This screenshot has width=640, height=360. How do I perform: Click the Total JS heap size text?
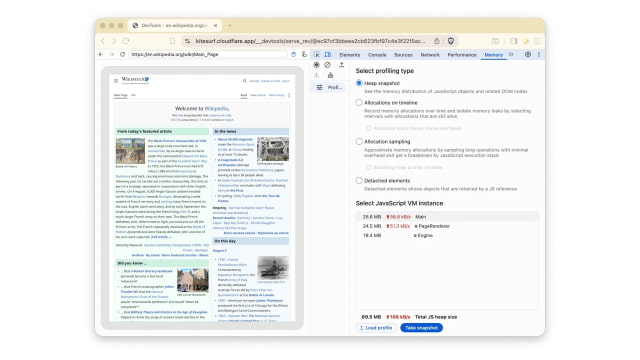click(436, 317)
